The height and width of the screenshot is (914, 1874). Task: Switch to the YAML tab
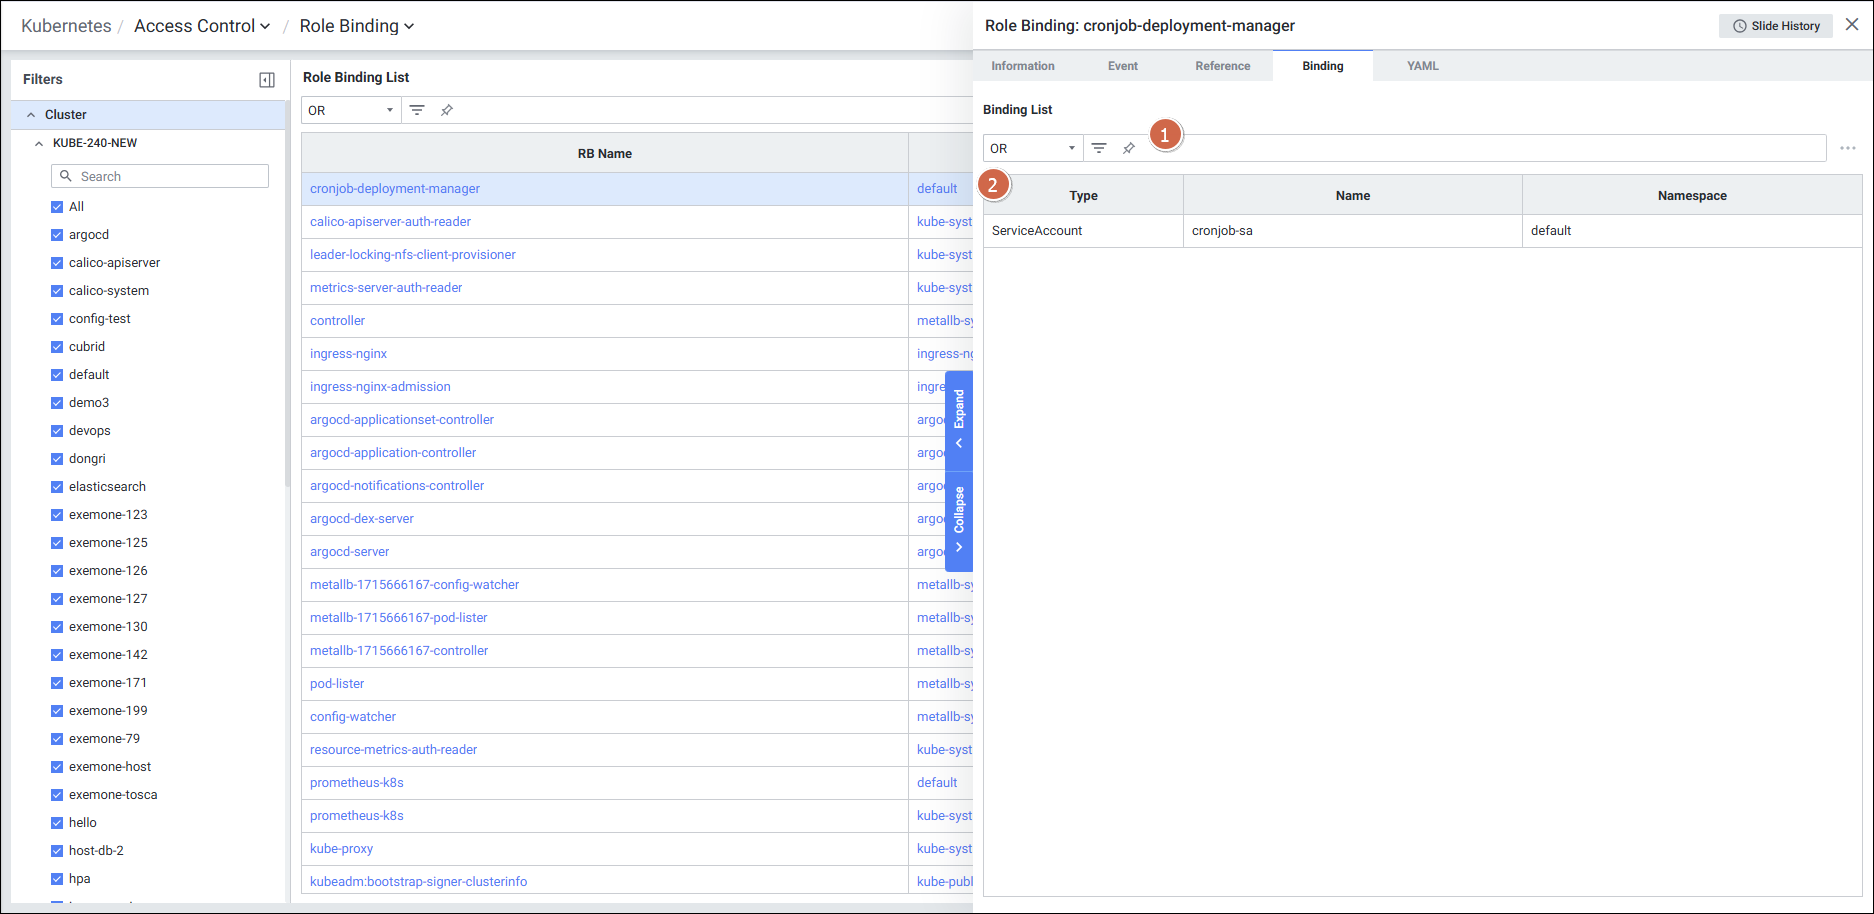[x=1422, y=66]
